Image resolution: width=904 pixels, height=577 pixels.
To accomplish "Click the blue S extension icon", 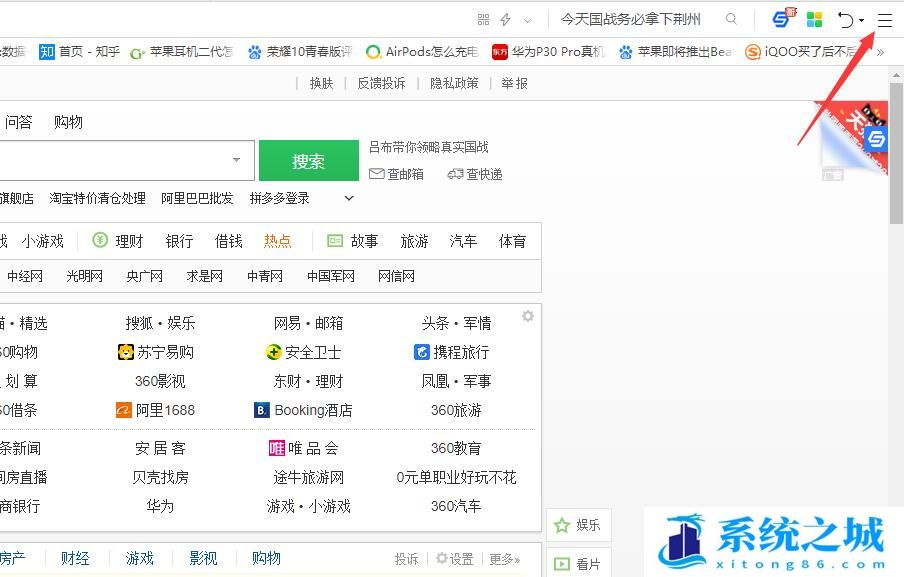I will (x=782, y=19).
